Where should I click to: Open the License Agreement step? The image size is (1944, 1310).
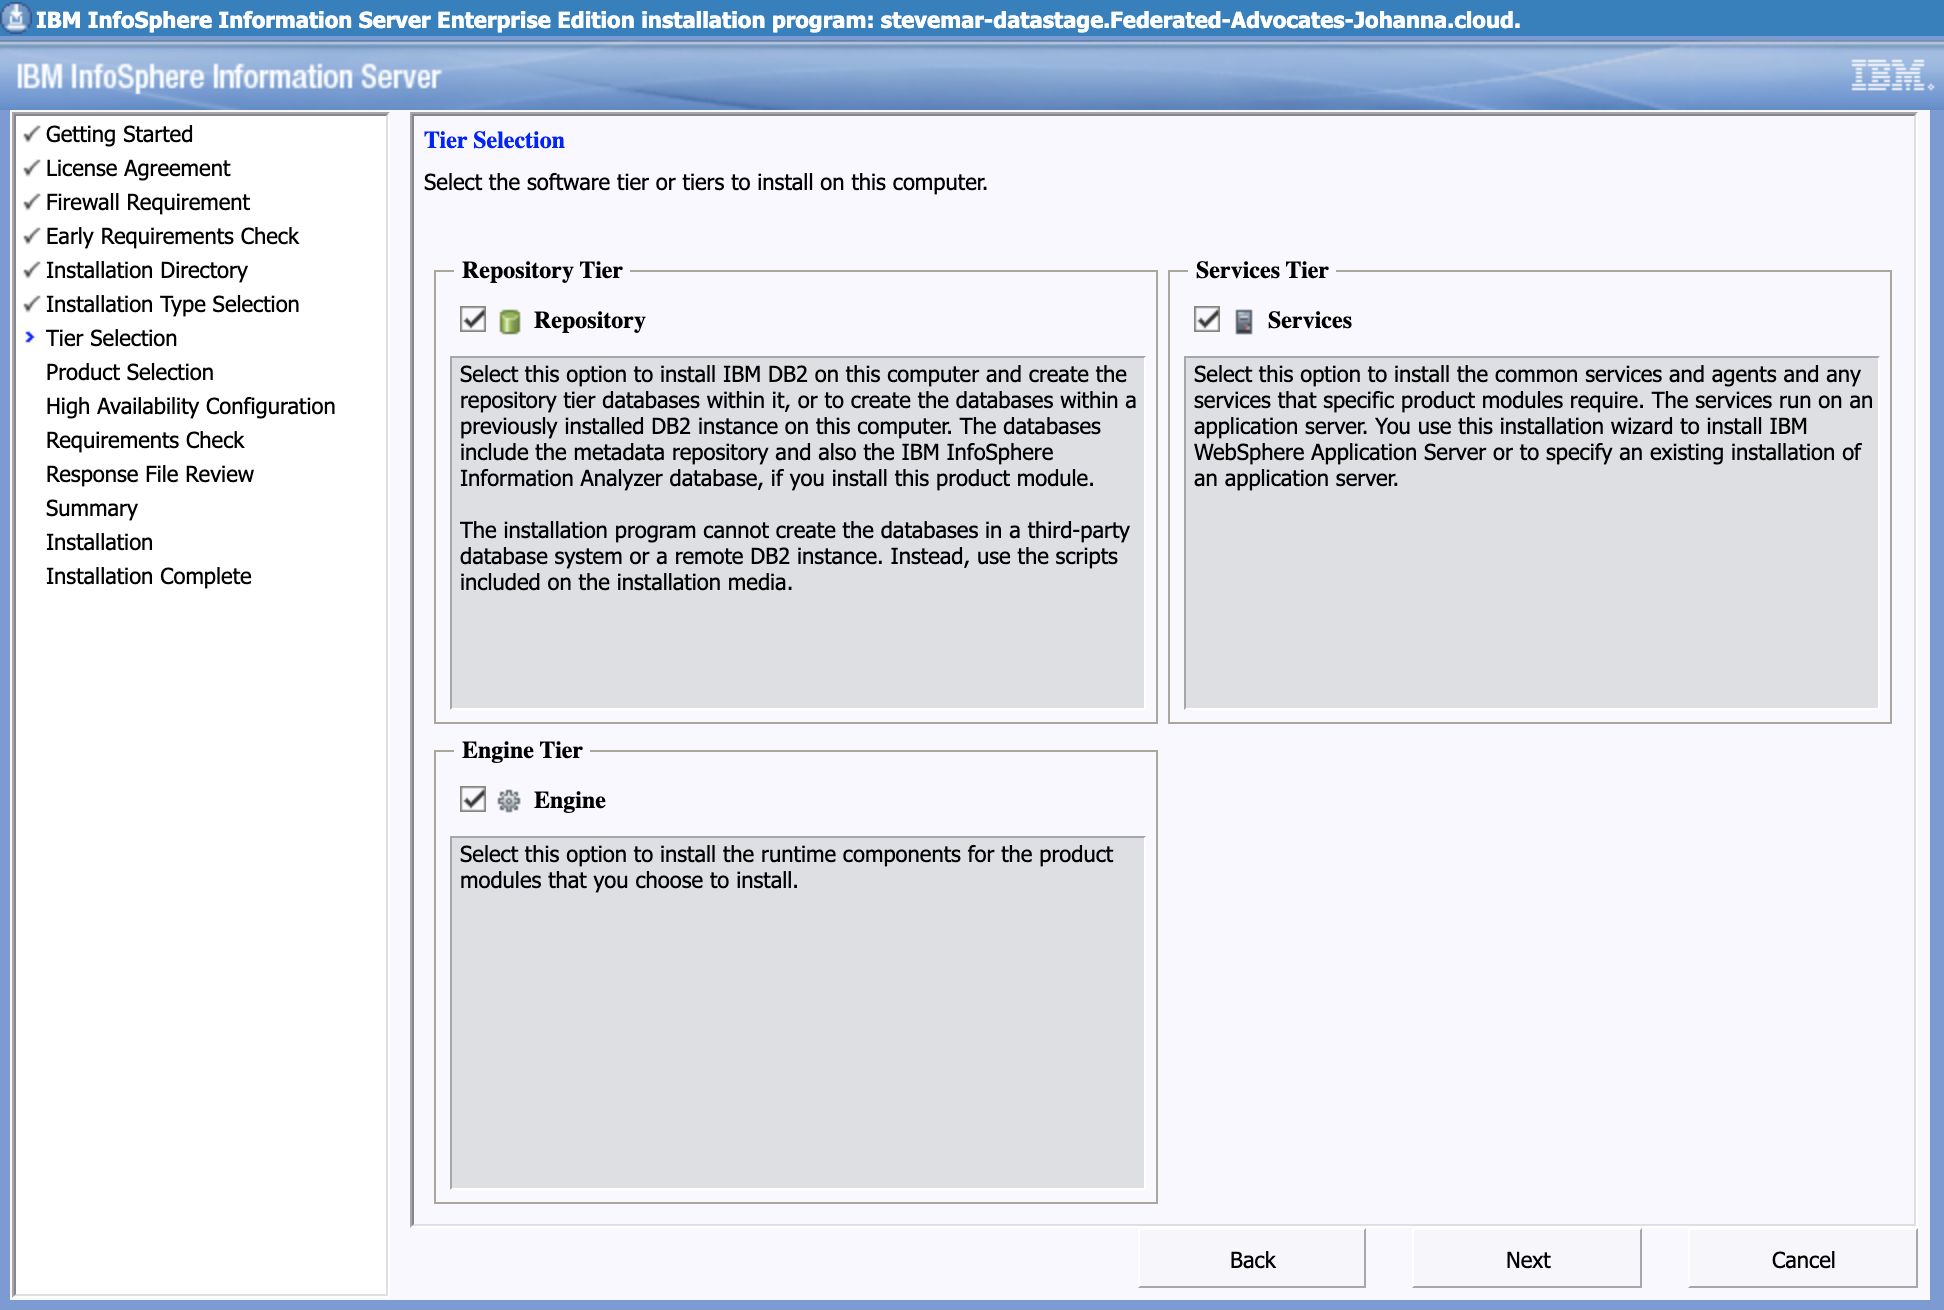click(138, 168)
